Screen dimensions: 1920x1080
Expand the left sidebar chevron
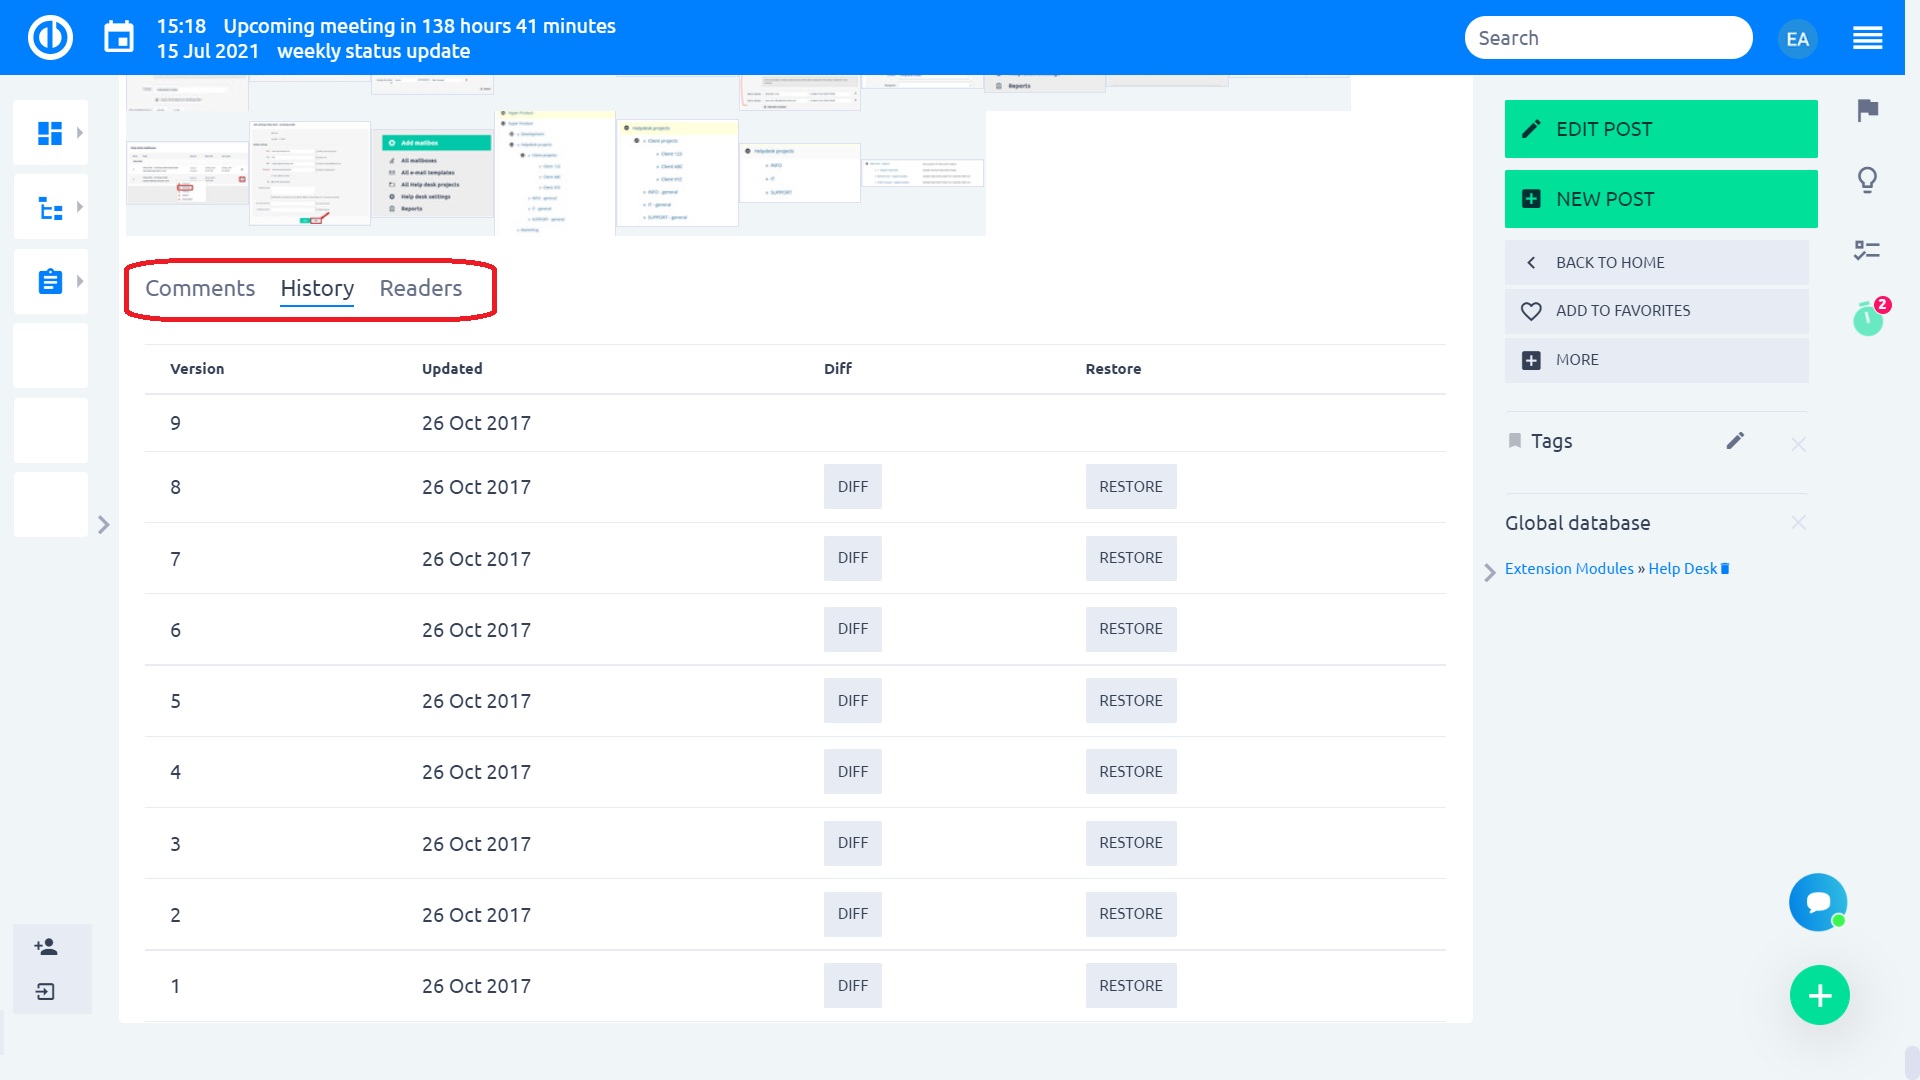(103, 525)
